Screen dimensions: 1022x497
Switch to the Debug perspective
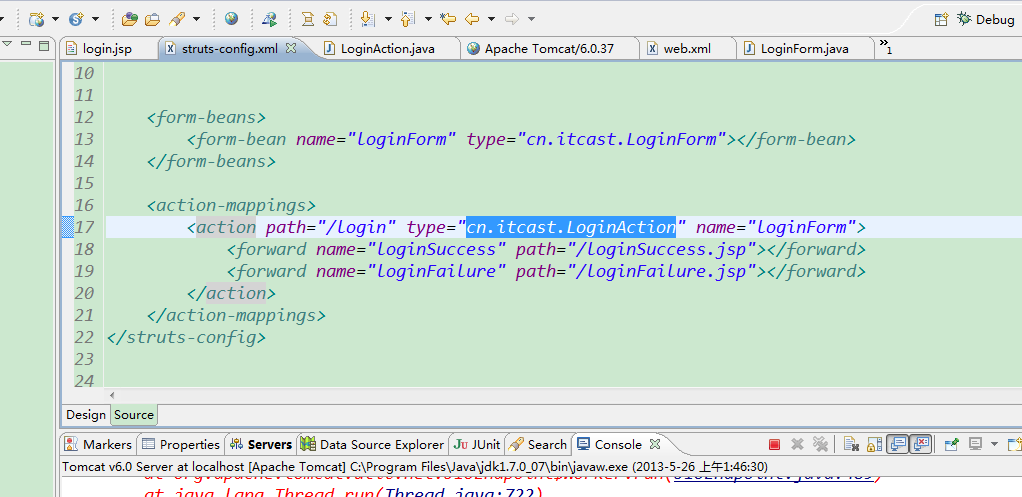pyautogui.click(x=985, y=19)
